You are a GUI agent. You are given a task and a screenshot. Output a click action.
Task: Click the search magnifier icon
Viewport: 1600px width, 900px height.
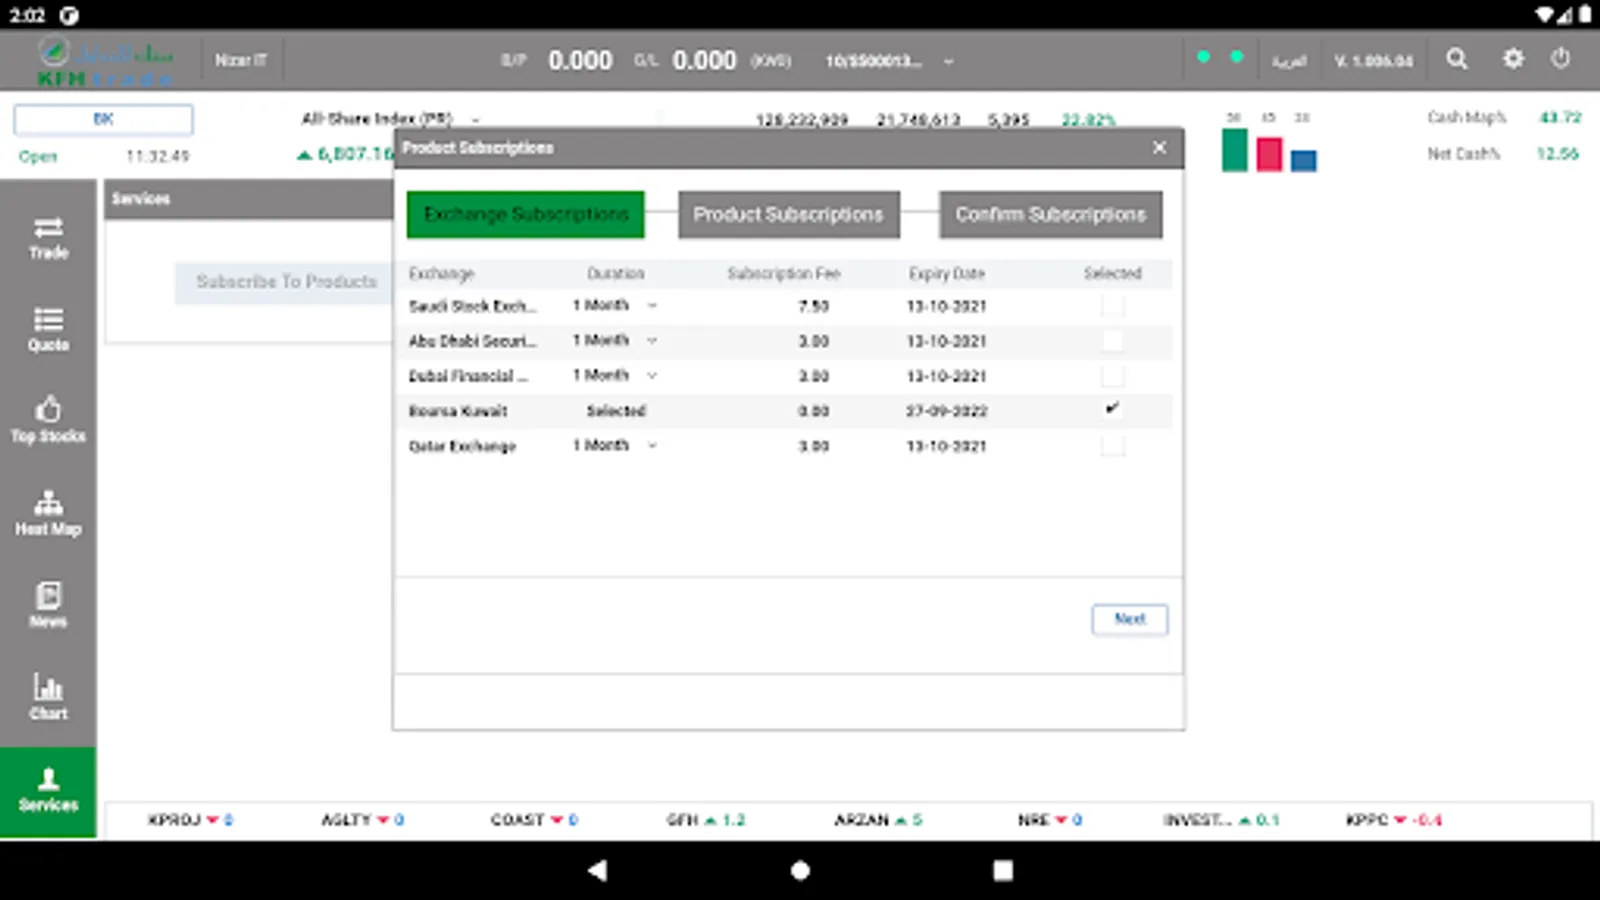(1457, 59)
